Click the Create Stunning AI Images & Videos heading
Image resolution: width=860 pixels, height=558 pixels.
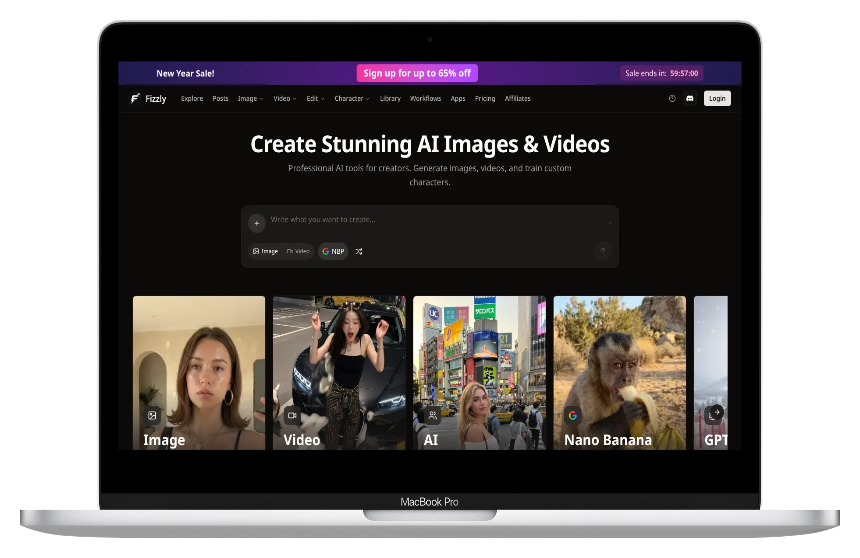(x=430, y=144)
